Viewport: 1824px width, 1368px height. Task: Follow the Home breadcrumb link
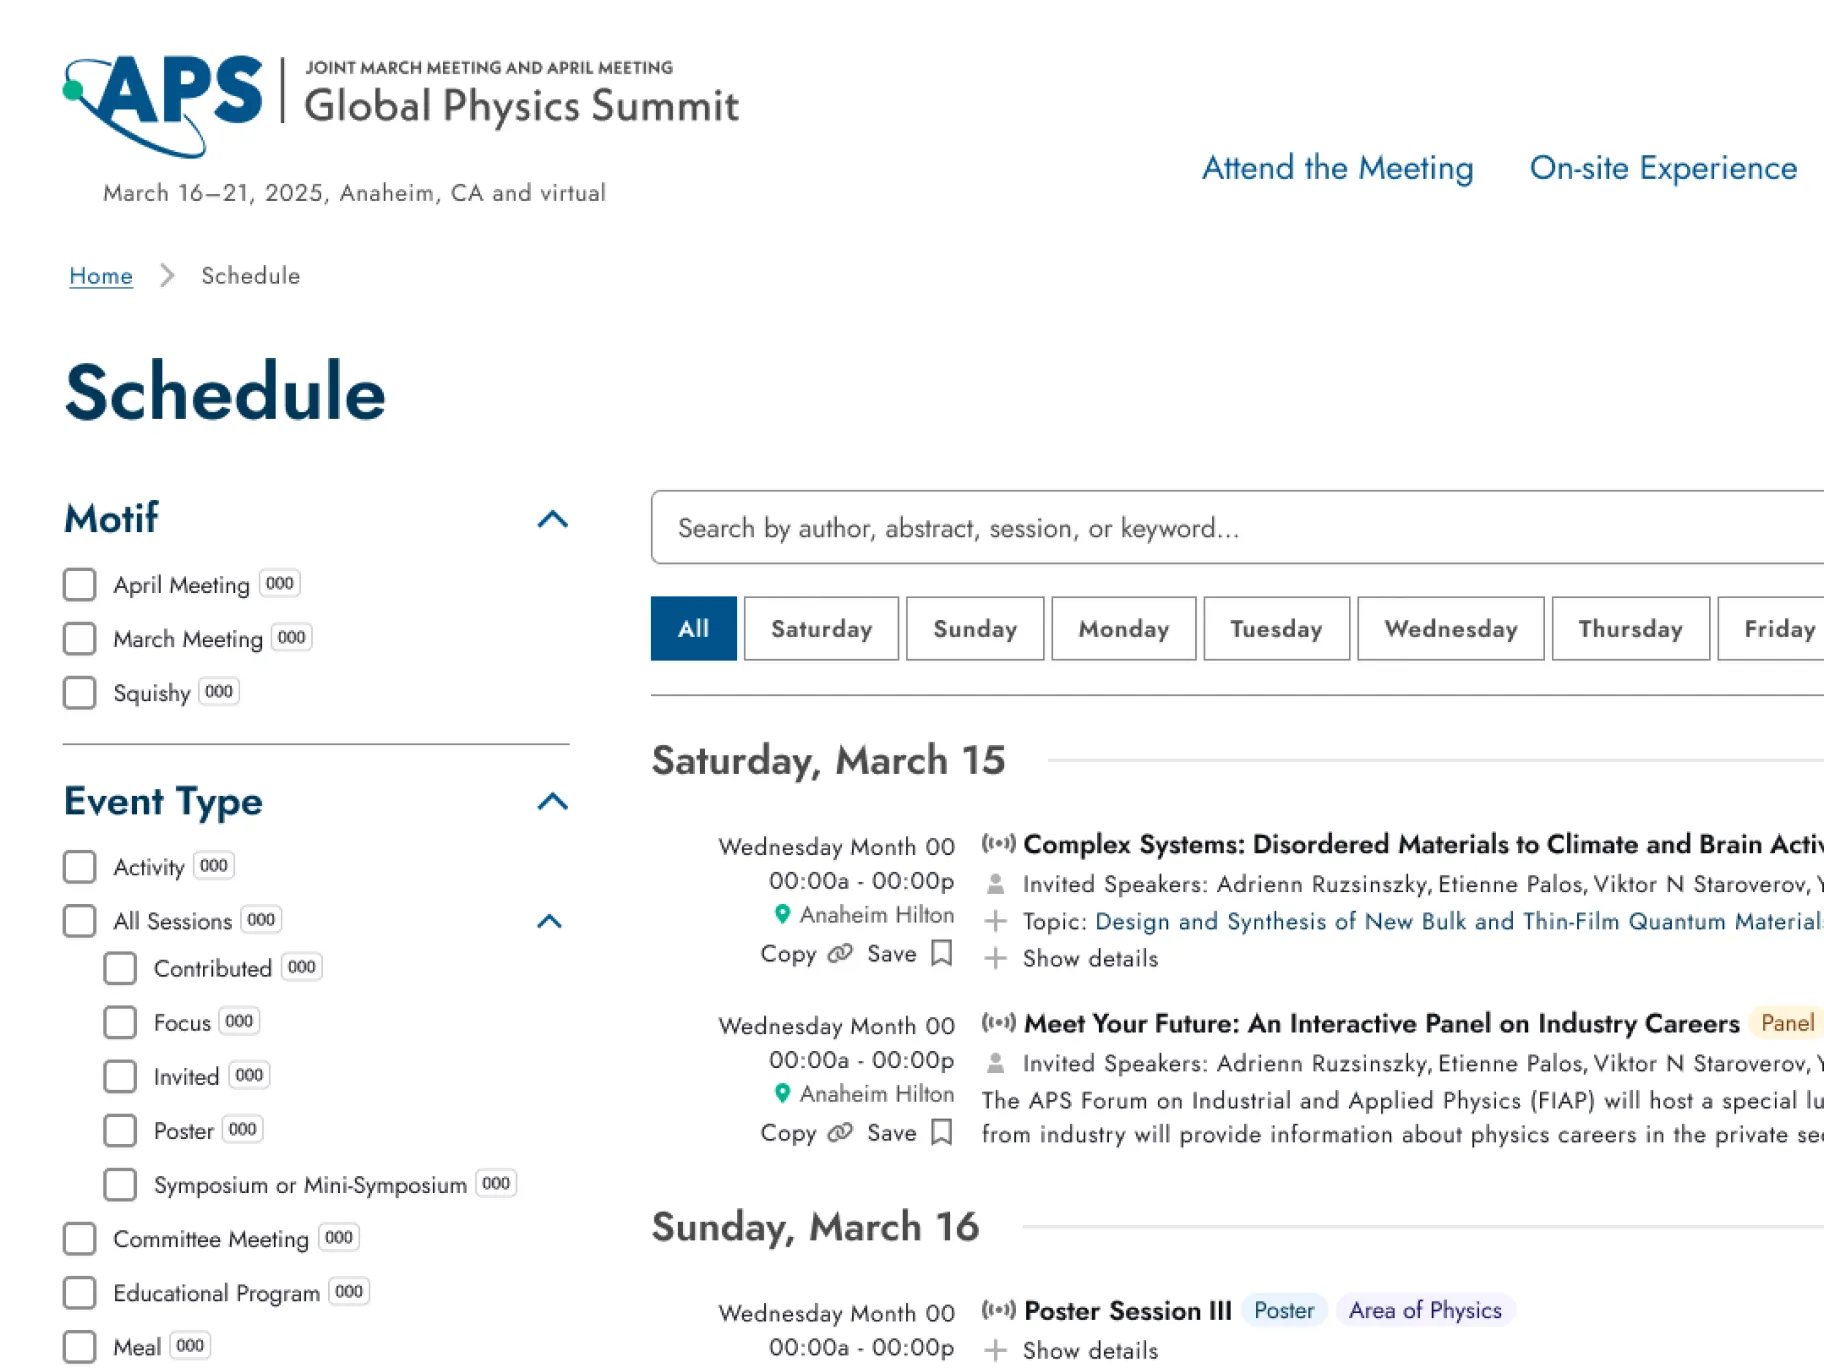click(x=100, y=276)
